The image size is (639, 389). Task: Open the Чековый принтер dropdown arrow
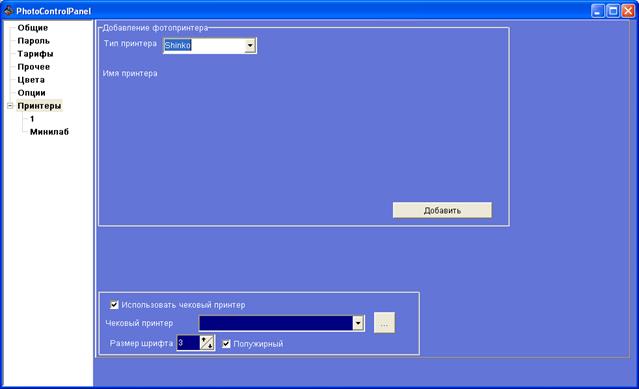358,323
